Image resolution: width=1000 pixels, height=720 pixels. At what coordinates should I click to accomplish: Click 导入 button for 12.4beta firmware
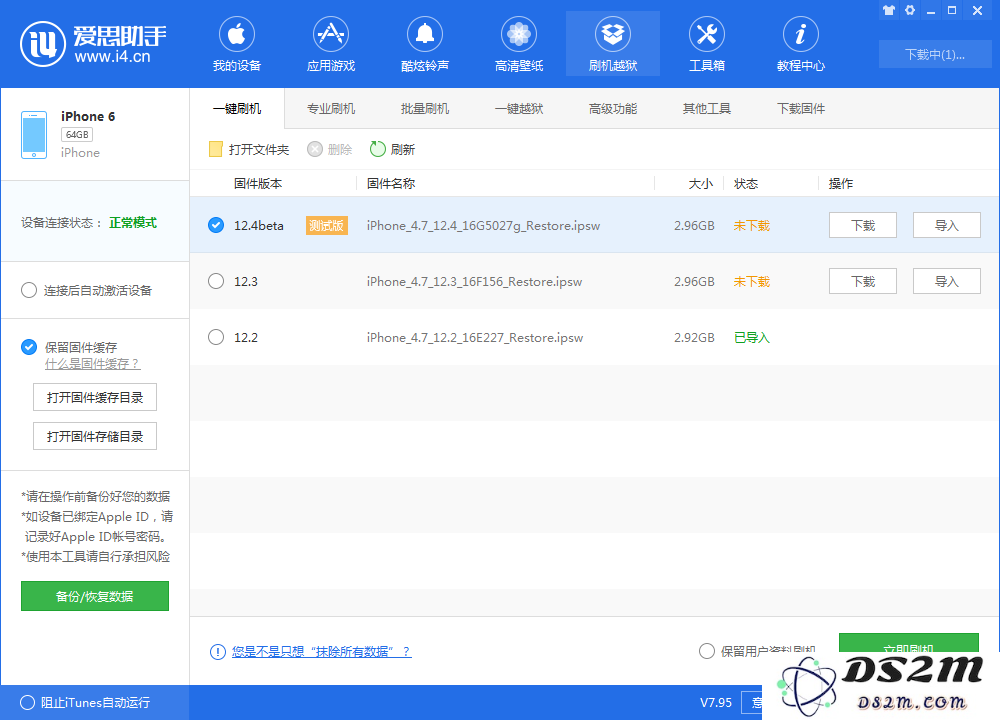pyautogui.click(x=946, y=225)
